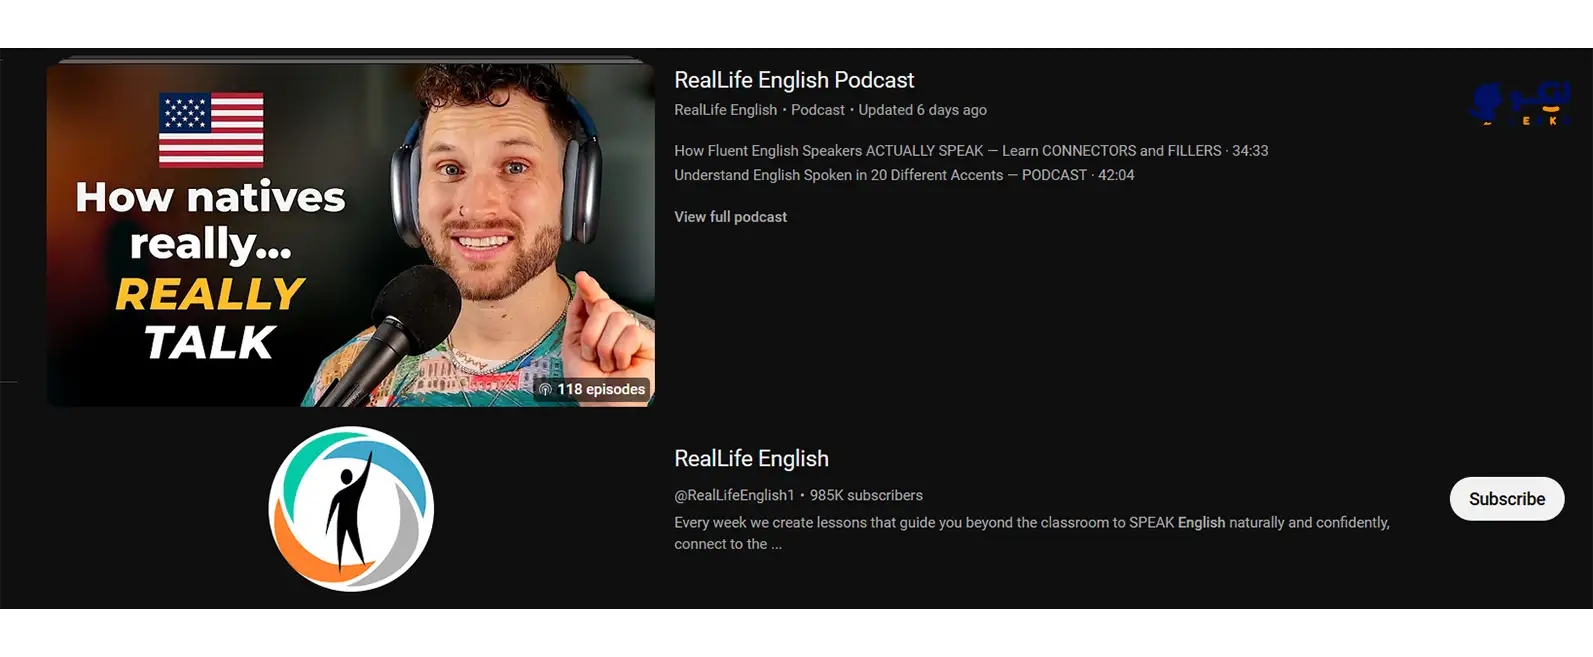Open RealLife English channel title

(751, 458)
